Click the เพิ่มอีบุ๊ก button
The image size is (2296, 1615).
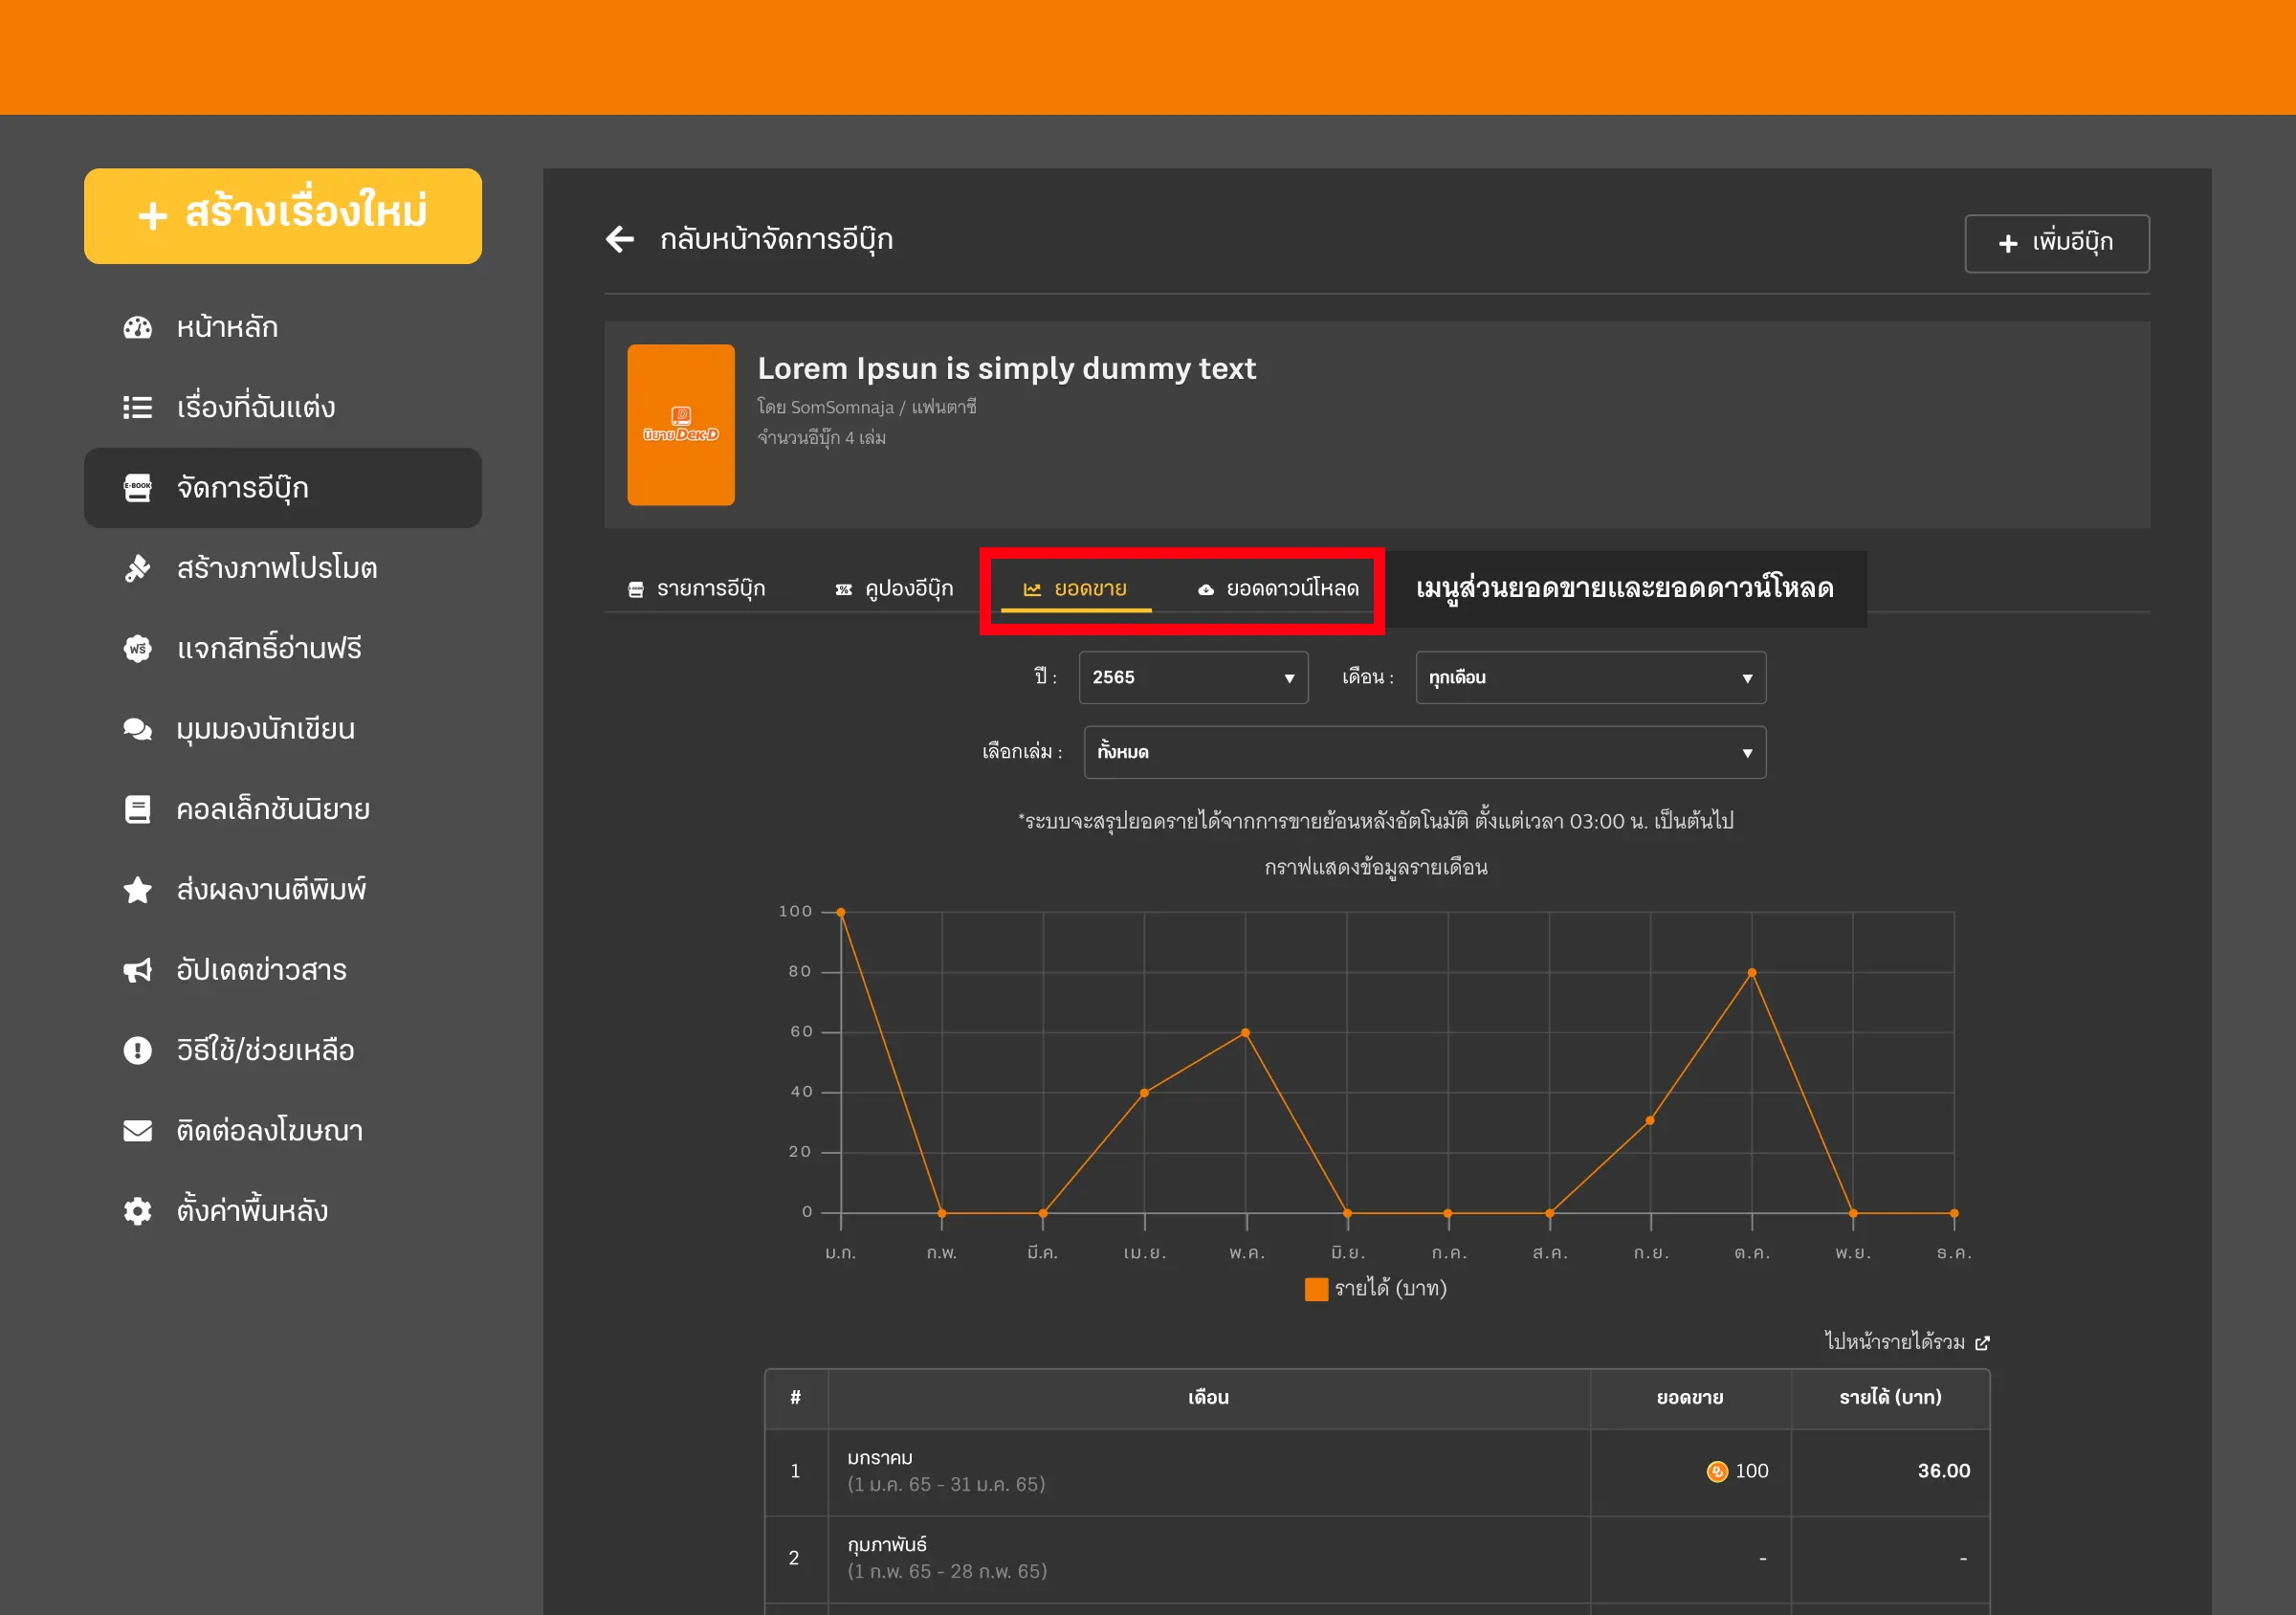click(2056, 243)
